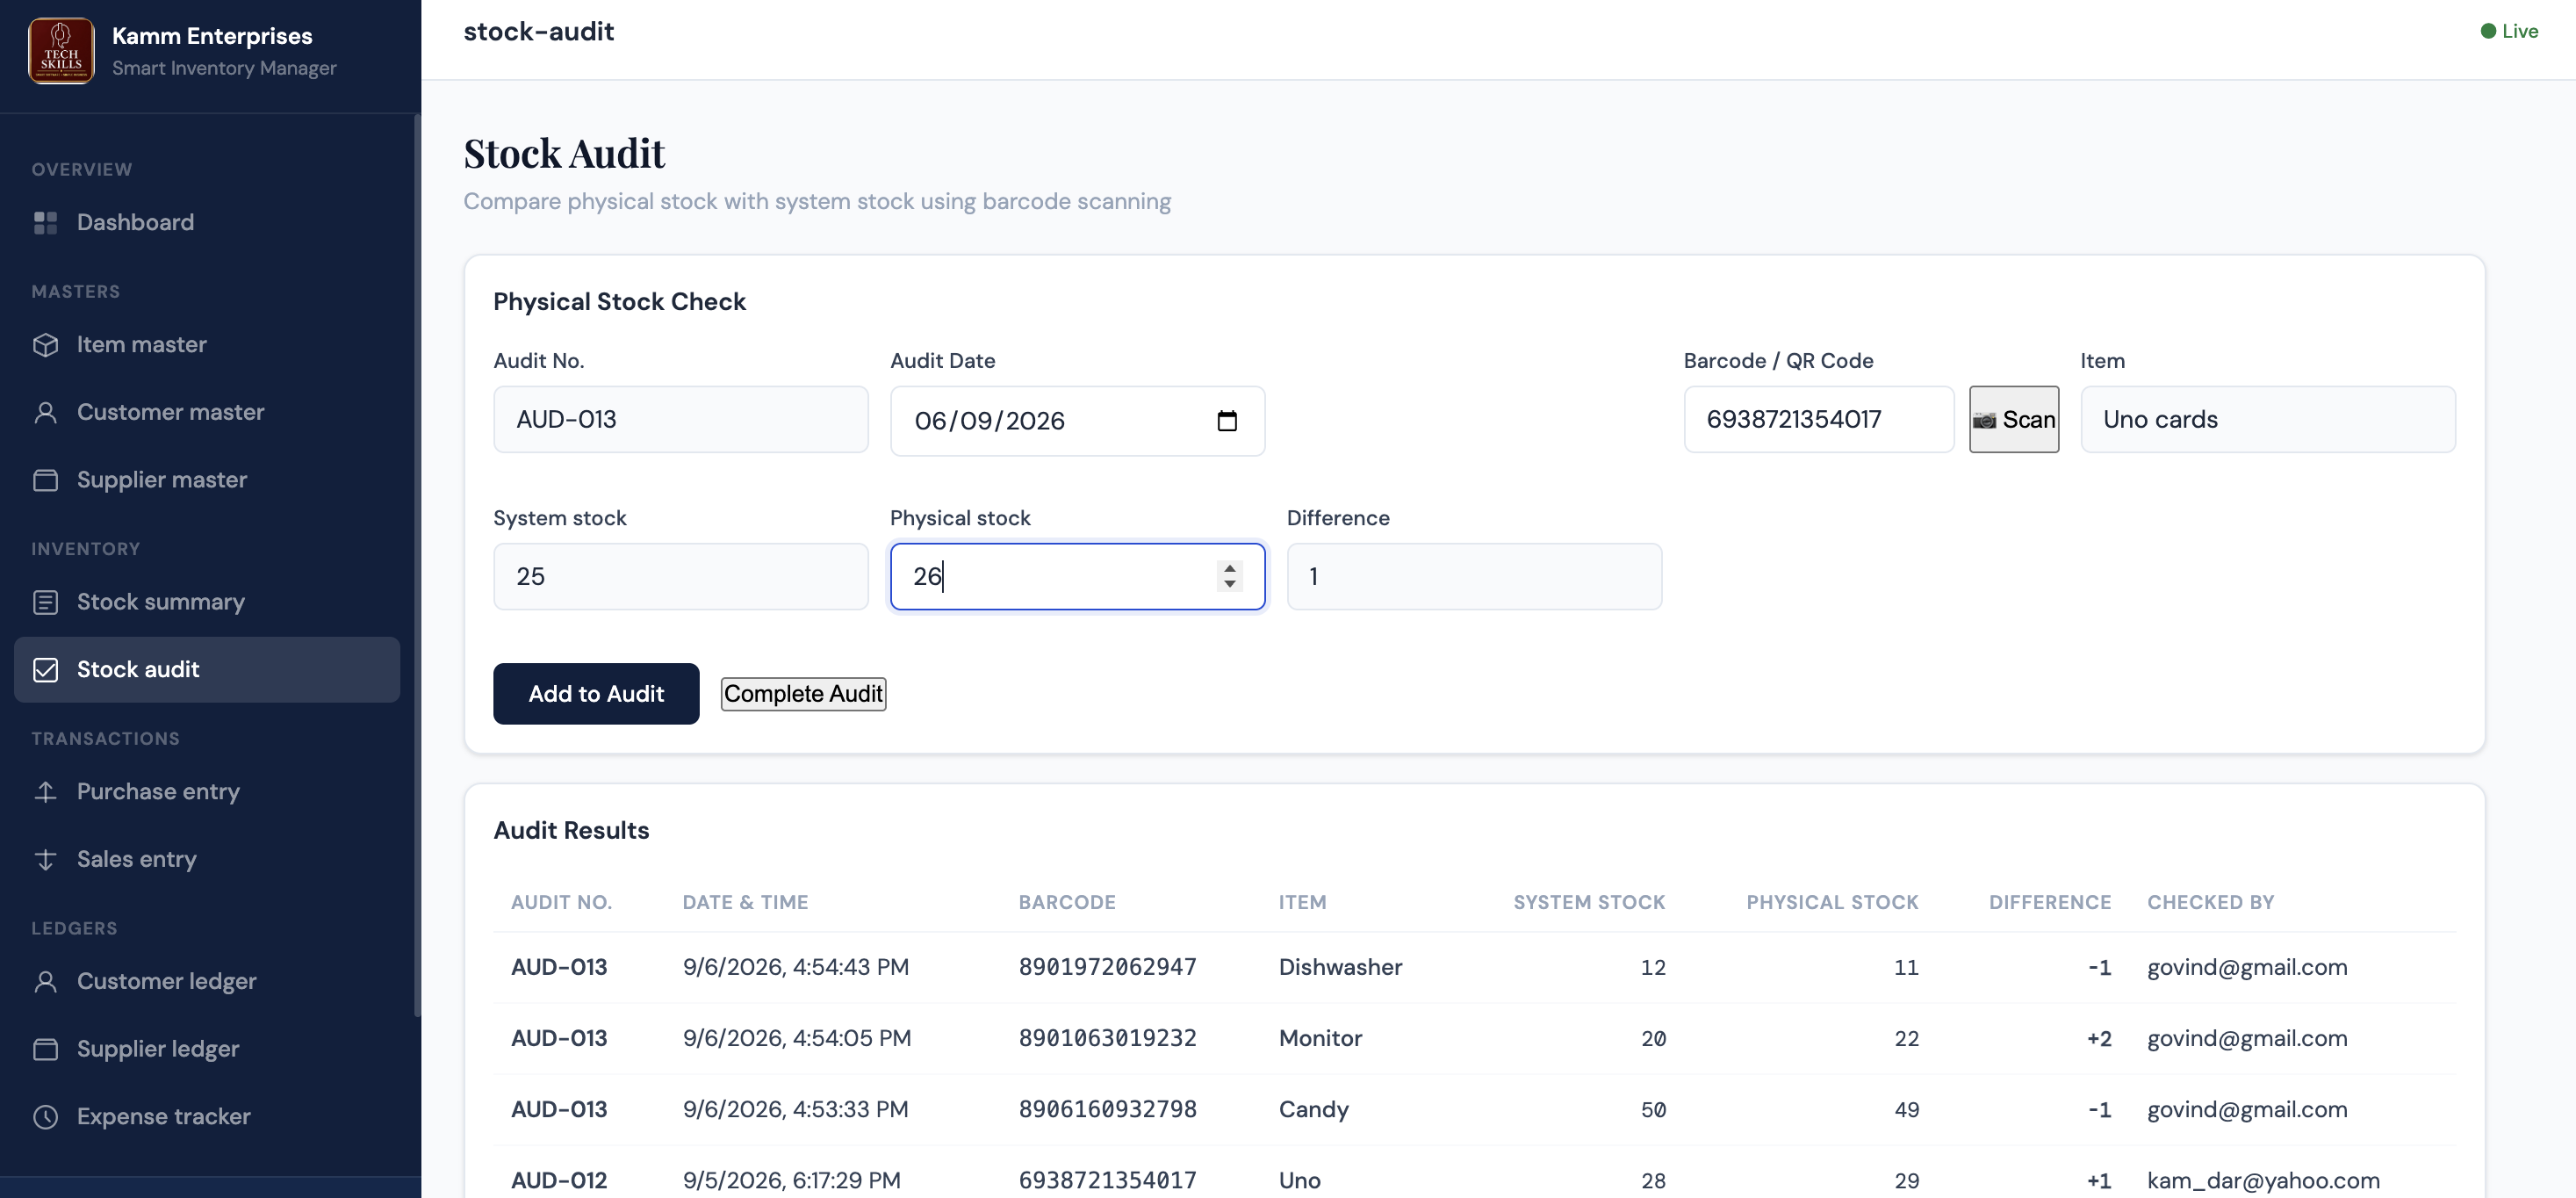Click the Stock audit checkmark icon

click(x=45, y=670)
